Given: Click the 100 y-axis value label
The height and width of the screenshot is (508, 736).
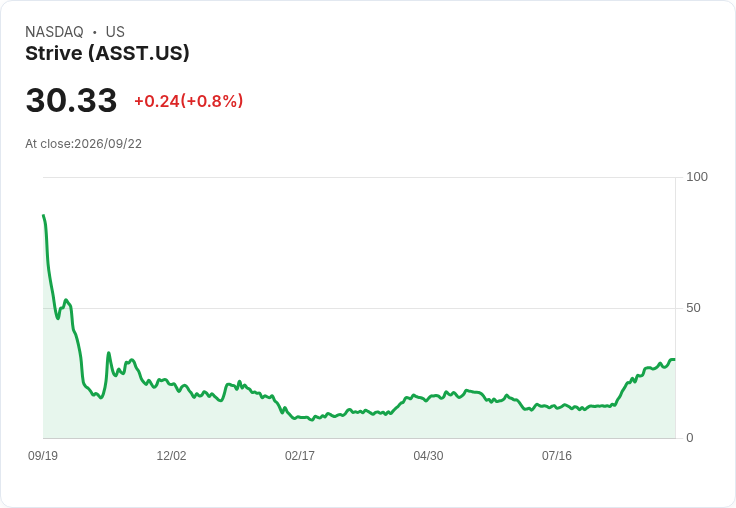Looking at the screenshot, I should point(697,177).
